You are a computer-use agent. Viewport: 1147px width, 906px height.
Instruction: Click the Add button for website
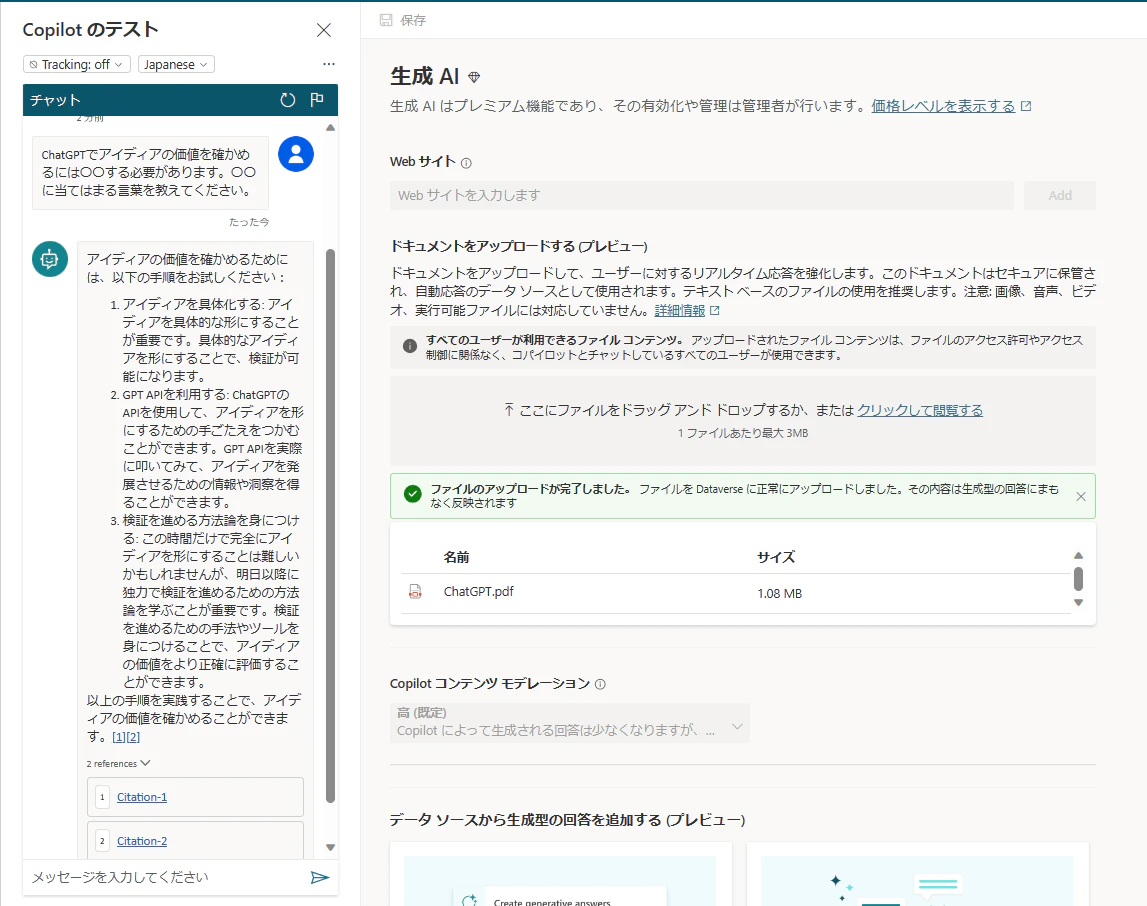1059,195
